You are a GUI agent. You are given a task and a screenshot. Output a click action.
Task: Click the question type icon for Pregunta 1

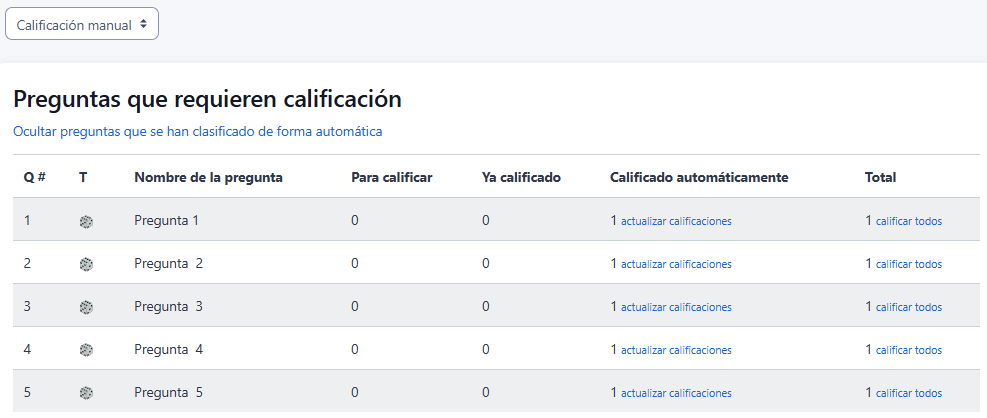[x=86, y=222]
